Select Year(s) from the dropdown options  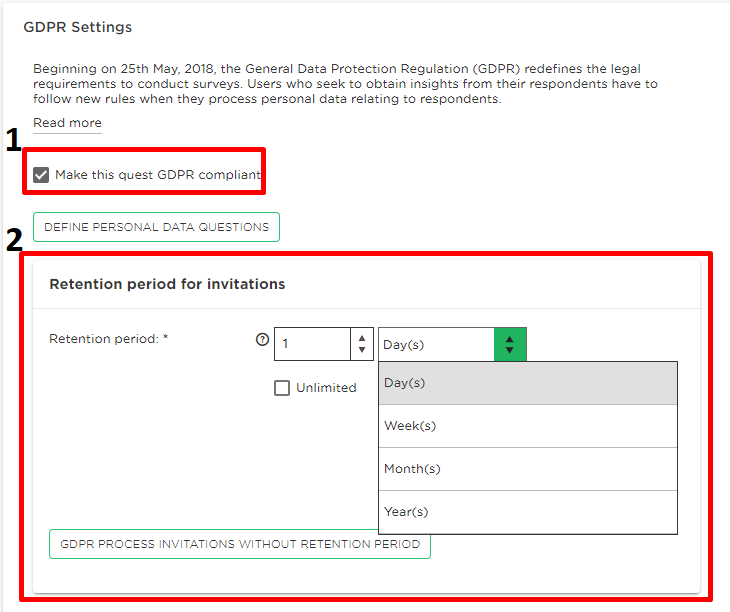[x=528, y=512]
